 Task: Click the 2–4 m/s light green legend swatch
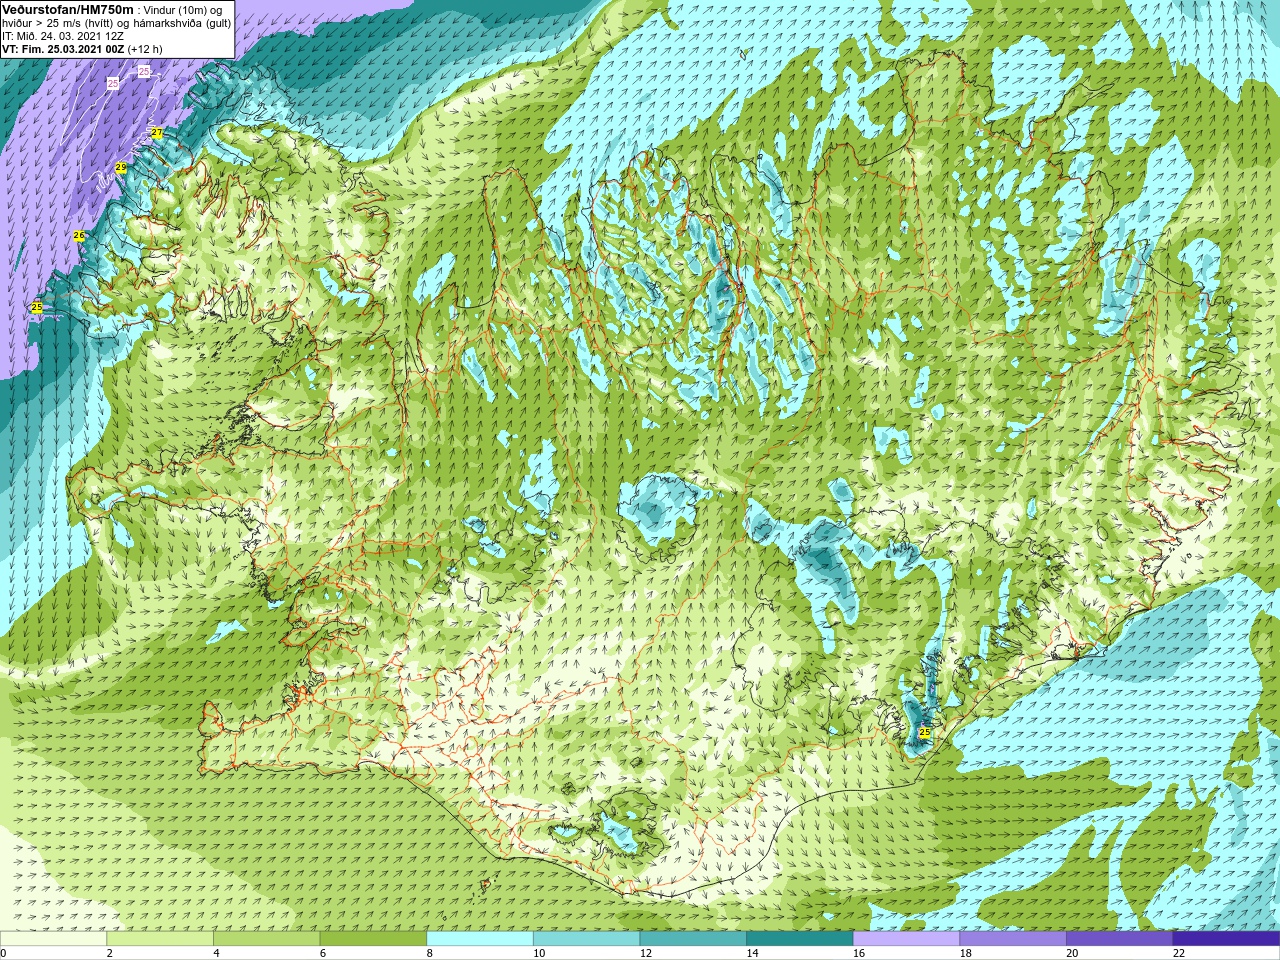click(160, 939)
